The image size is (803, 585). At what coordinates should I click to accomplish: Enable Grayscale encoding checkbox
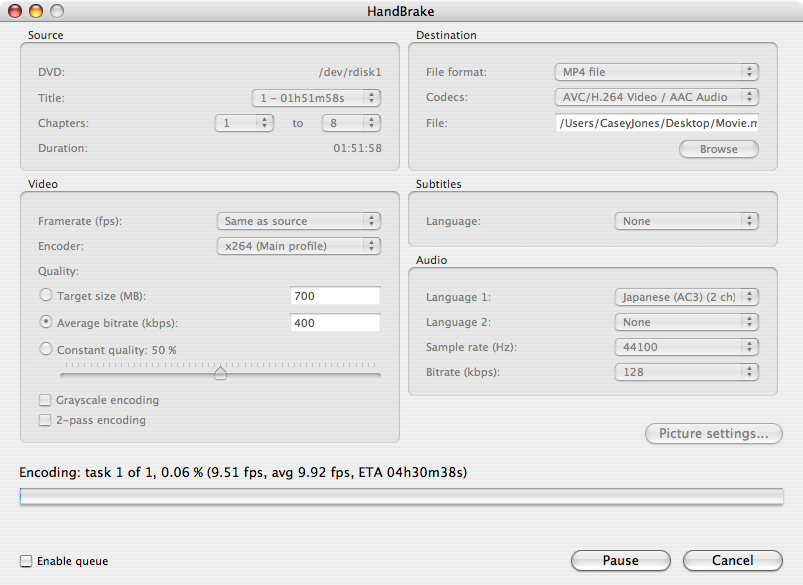[45, 400]
